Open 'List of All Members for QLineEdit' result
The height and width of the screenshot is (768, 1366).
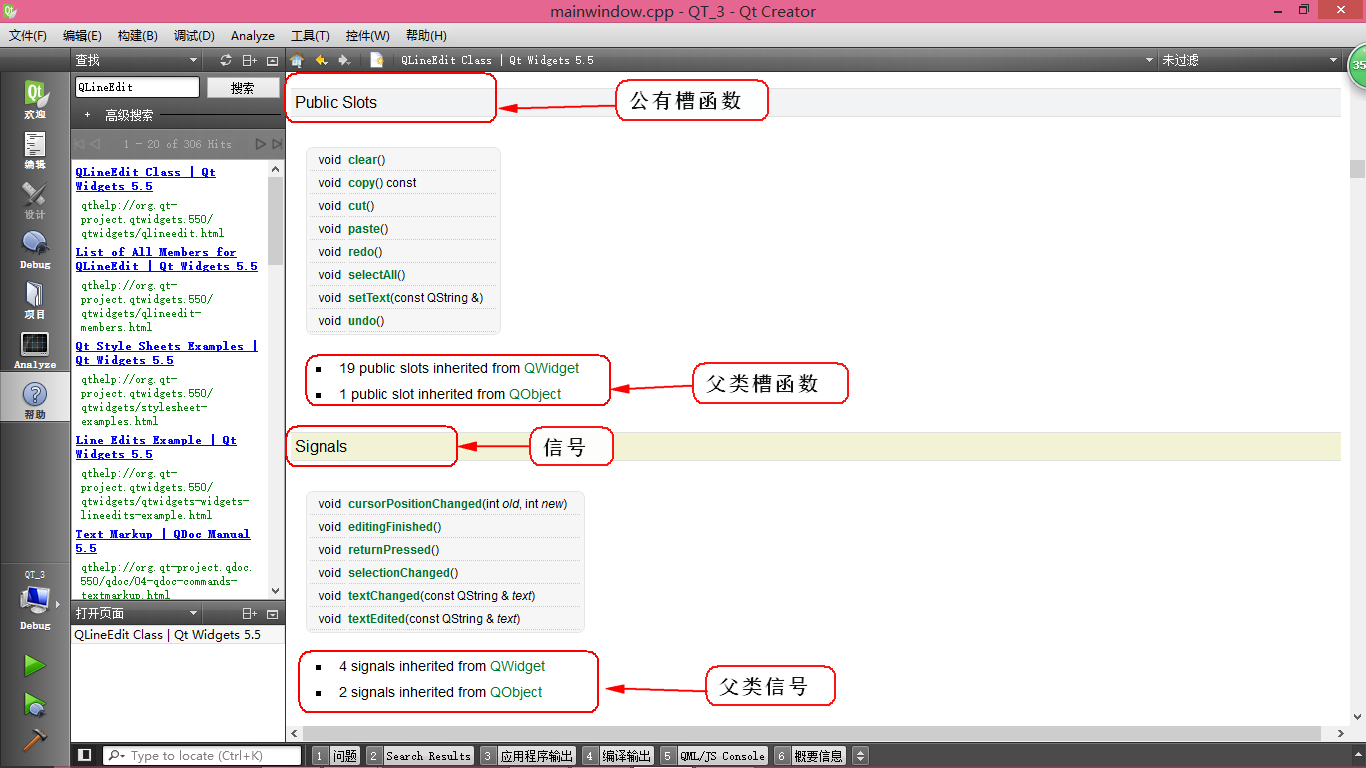[166, 259]
